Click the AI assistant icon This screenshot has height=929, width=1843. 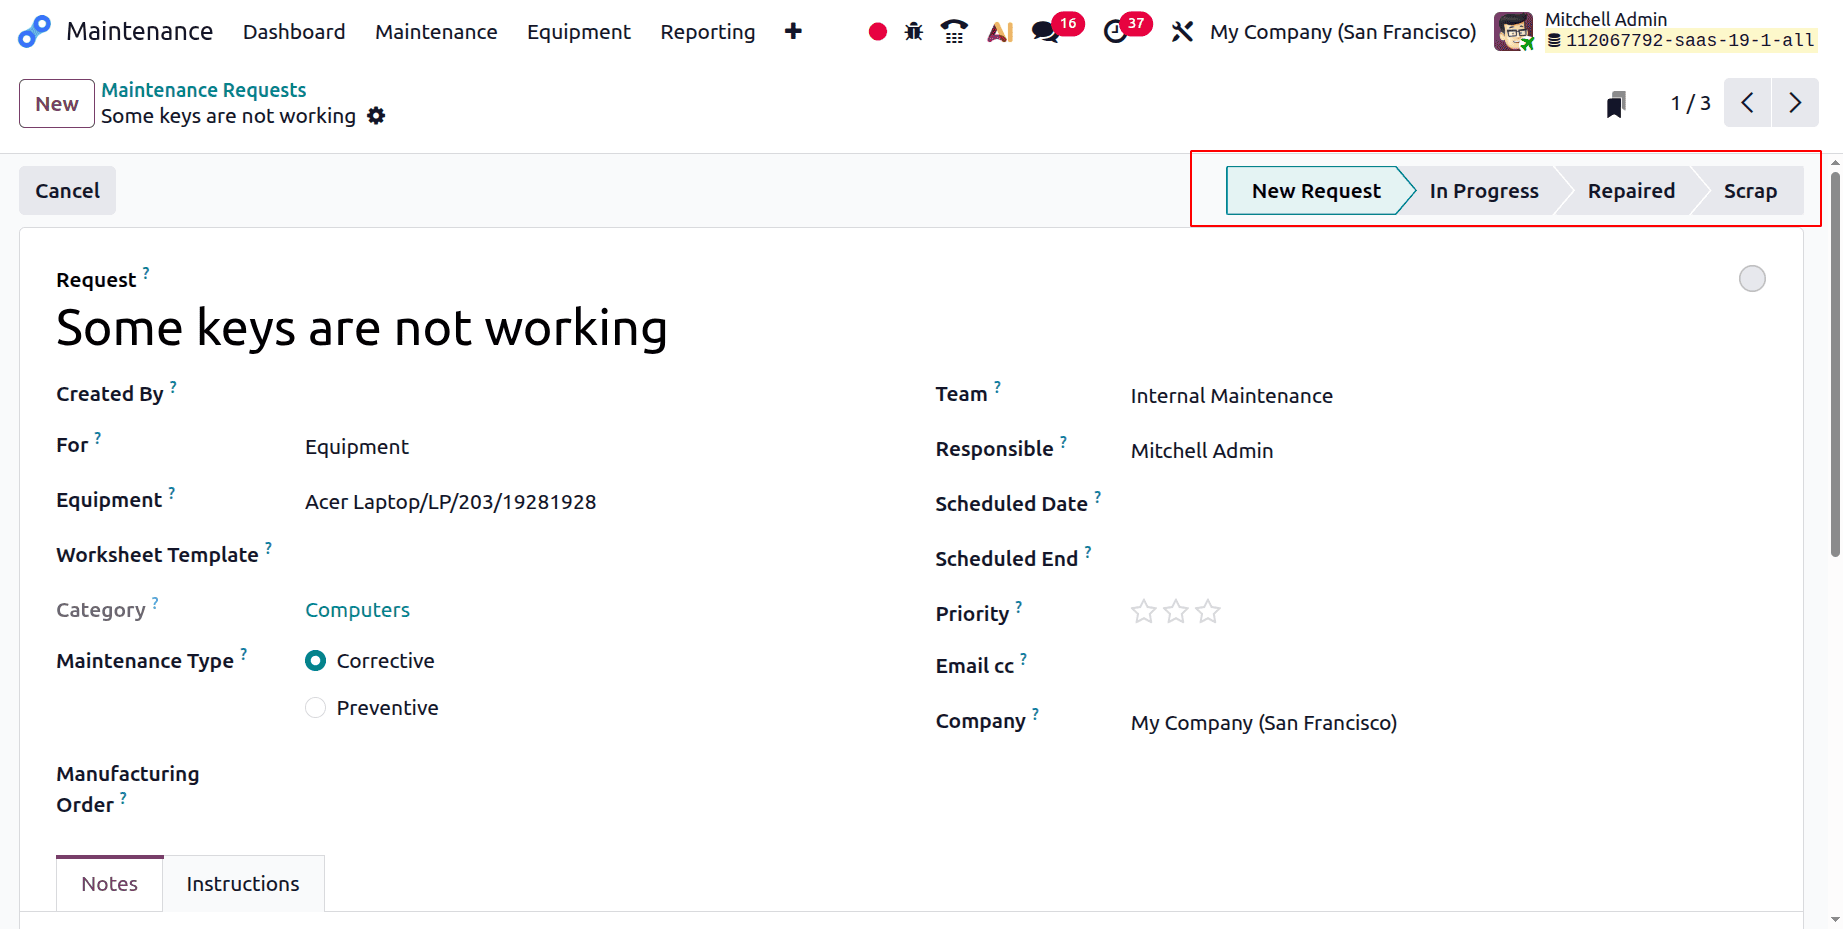pos(1000,32)
